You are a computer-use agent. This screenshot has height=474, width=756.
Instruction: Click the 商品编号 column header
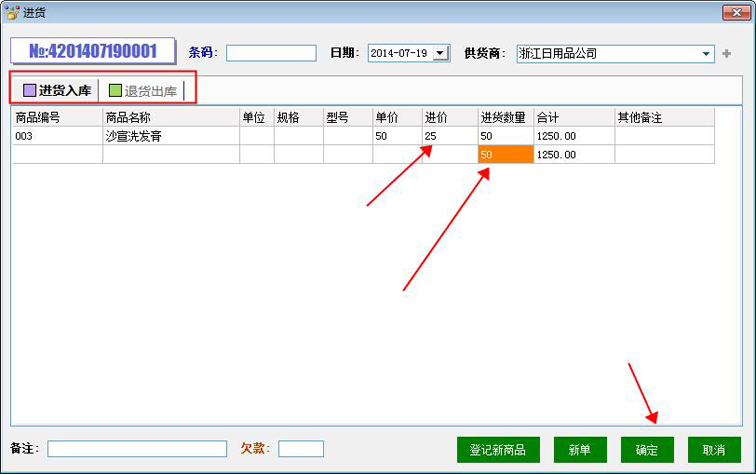click(57, 118)
